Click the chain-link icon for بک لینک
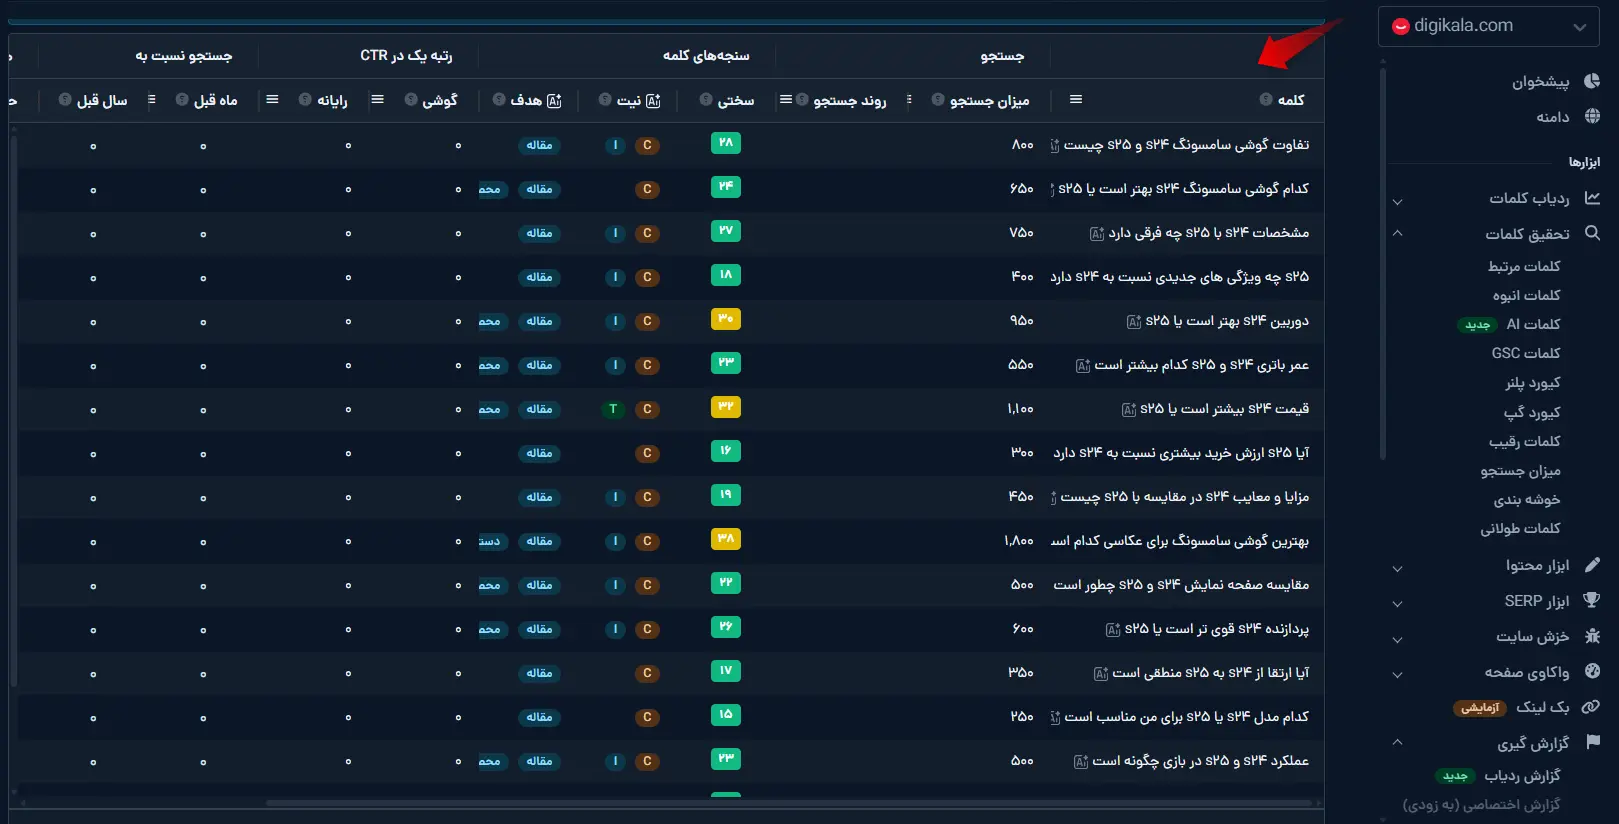Viewport: 1619px width, 824px height. tap(1591, 707)
